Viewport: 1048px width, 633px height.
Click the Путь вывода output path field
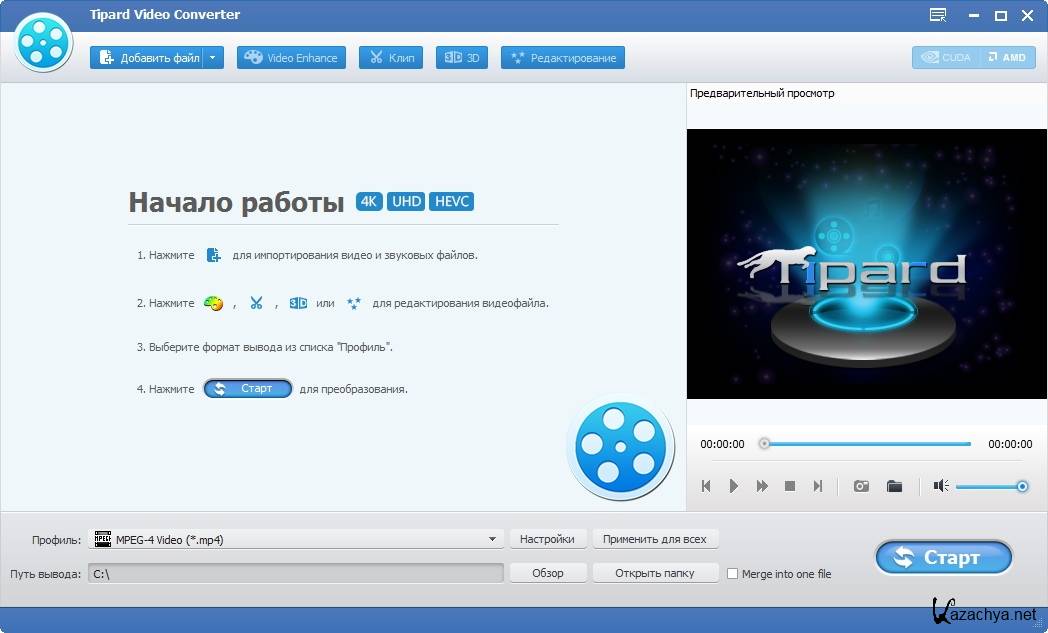(x=296, y=573)
